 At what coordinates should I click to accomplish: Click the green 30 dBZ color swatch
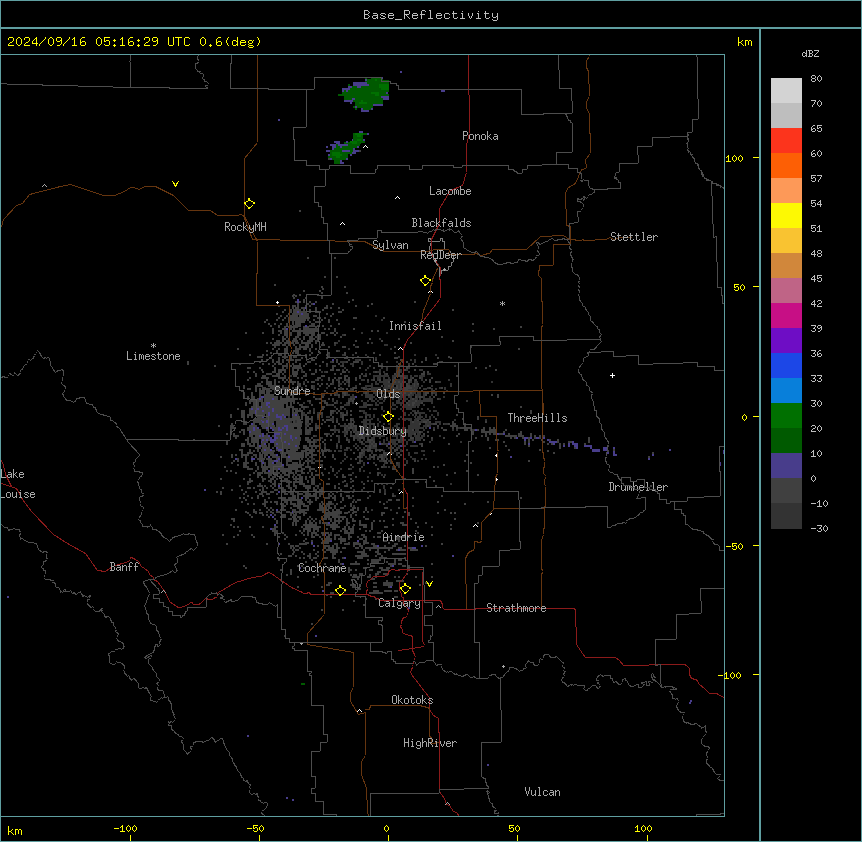(786, 416)
